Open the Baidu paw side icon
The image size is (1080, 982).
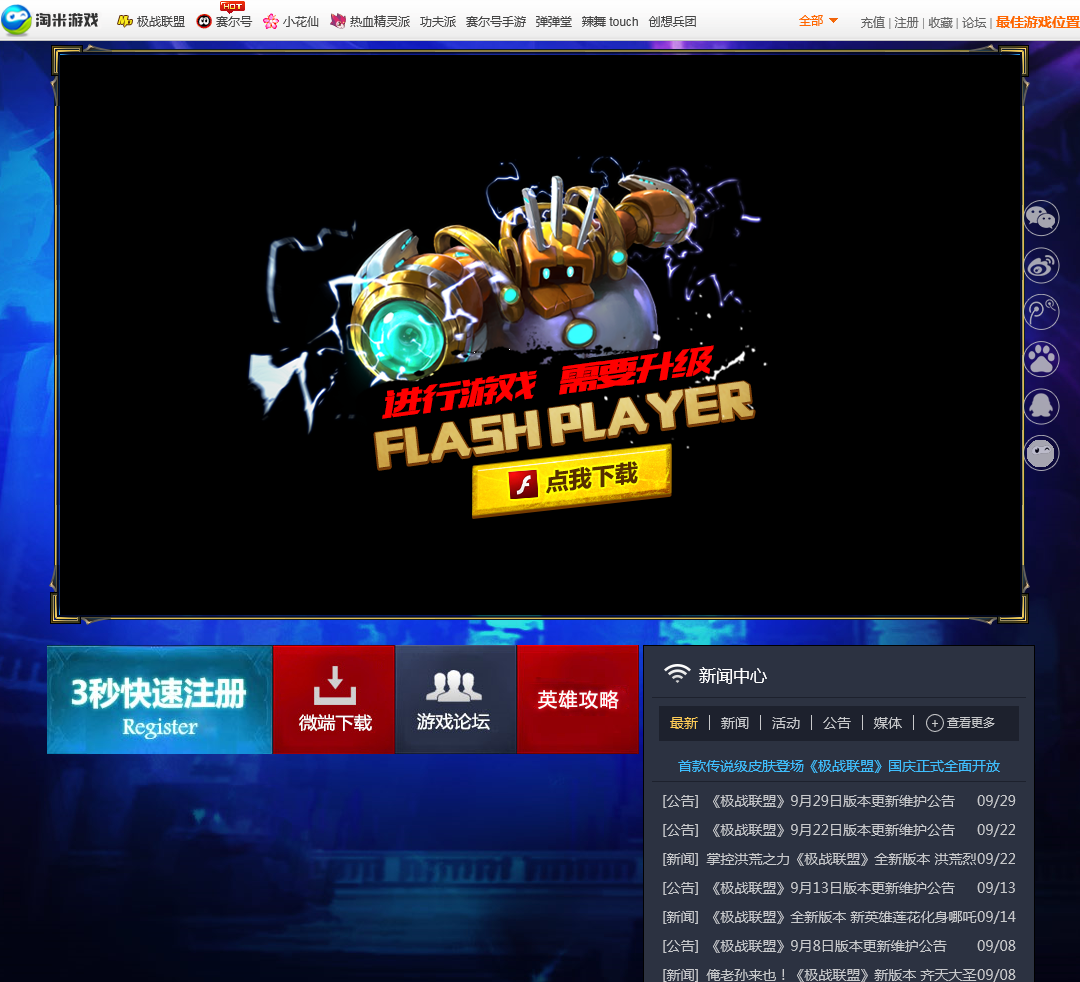(x=1041, y=359)
